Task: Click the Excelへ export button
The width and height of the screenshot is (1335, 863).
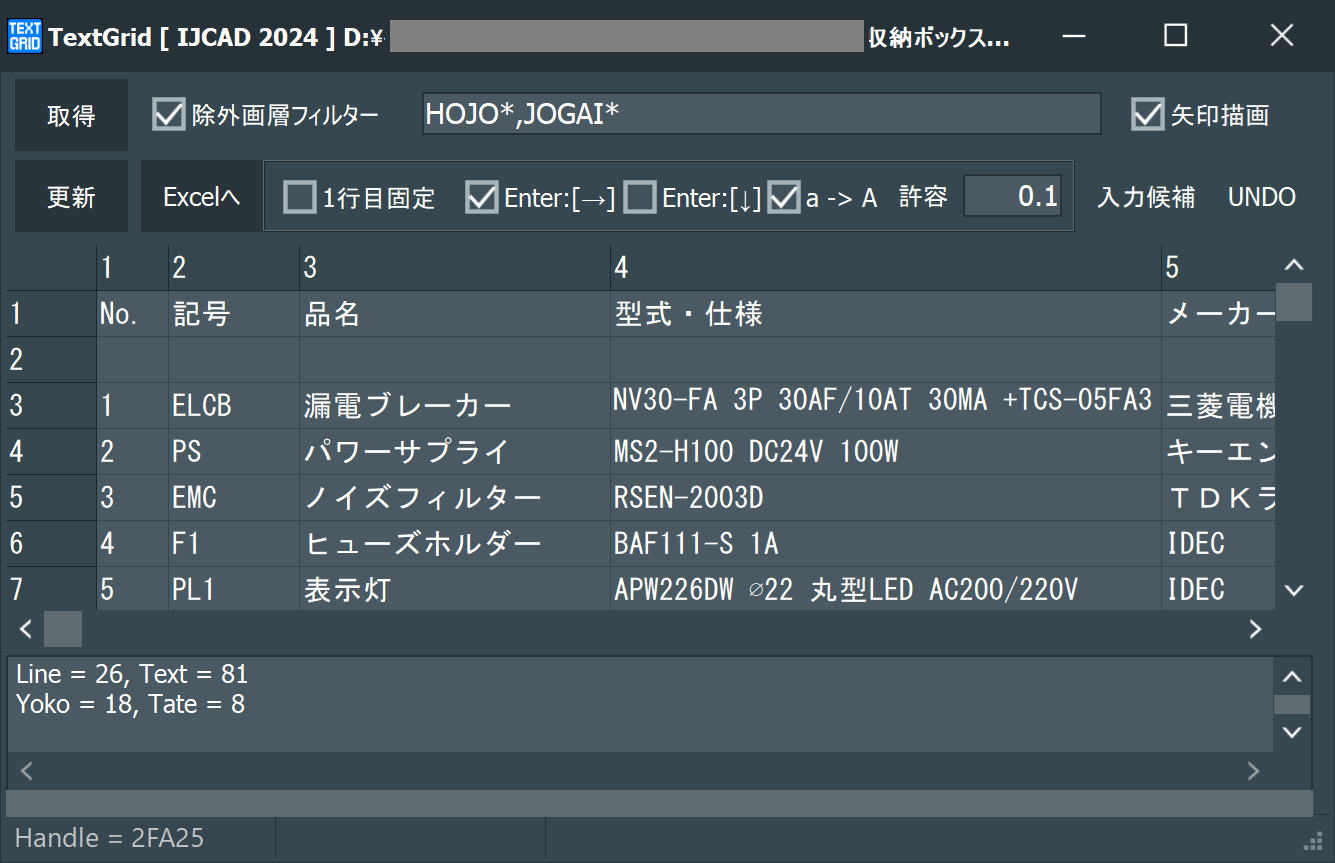Action: tap(201, 196)
